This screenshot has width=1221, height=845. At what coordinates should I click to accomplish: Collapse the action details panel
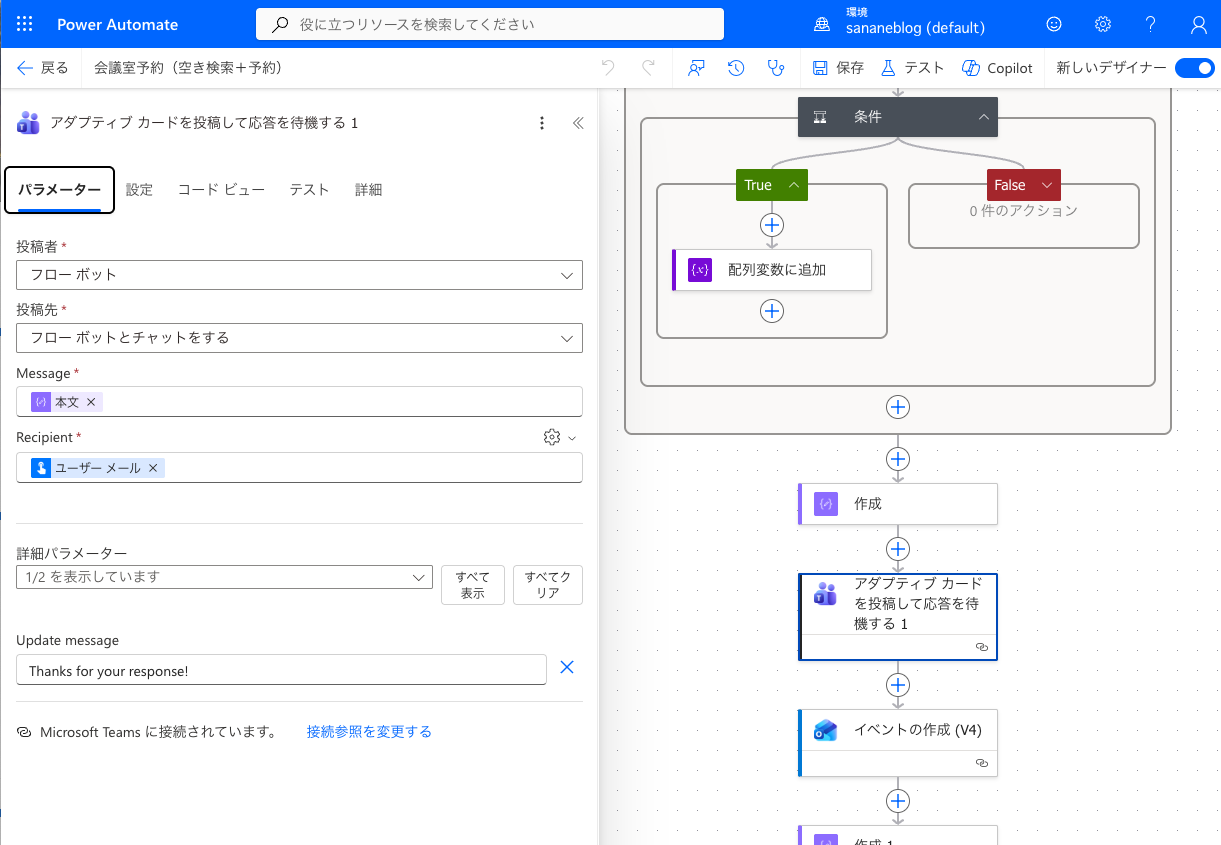point(577,123)
